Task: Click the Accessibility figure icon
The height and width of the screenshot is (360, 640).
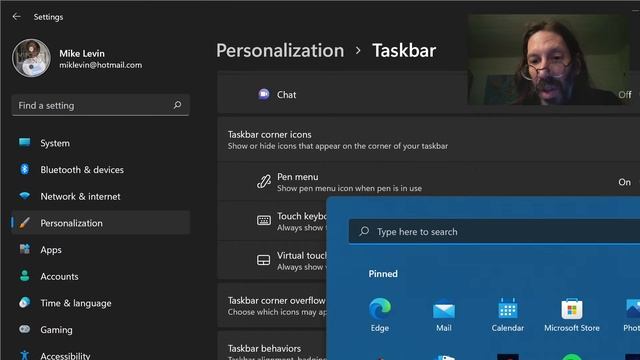Action: tap(24, 355)
